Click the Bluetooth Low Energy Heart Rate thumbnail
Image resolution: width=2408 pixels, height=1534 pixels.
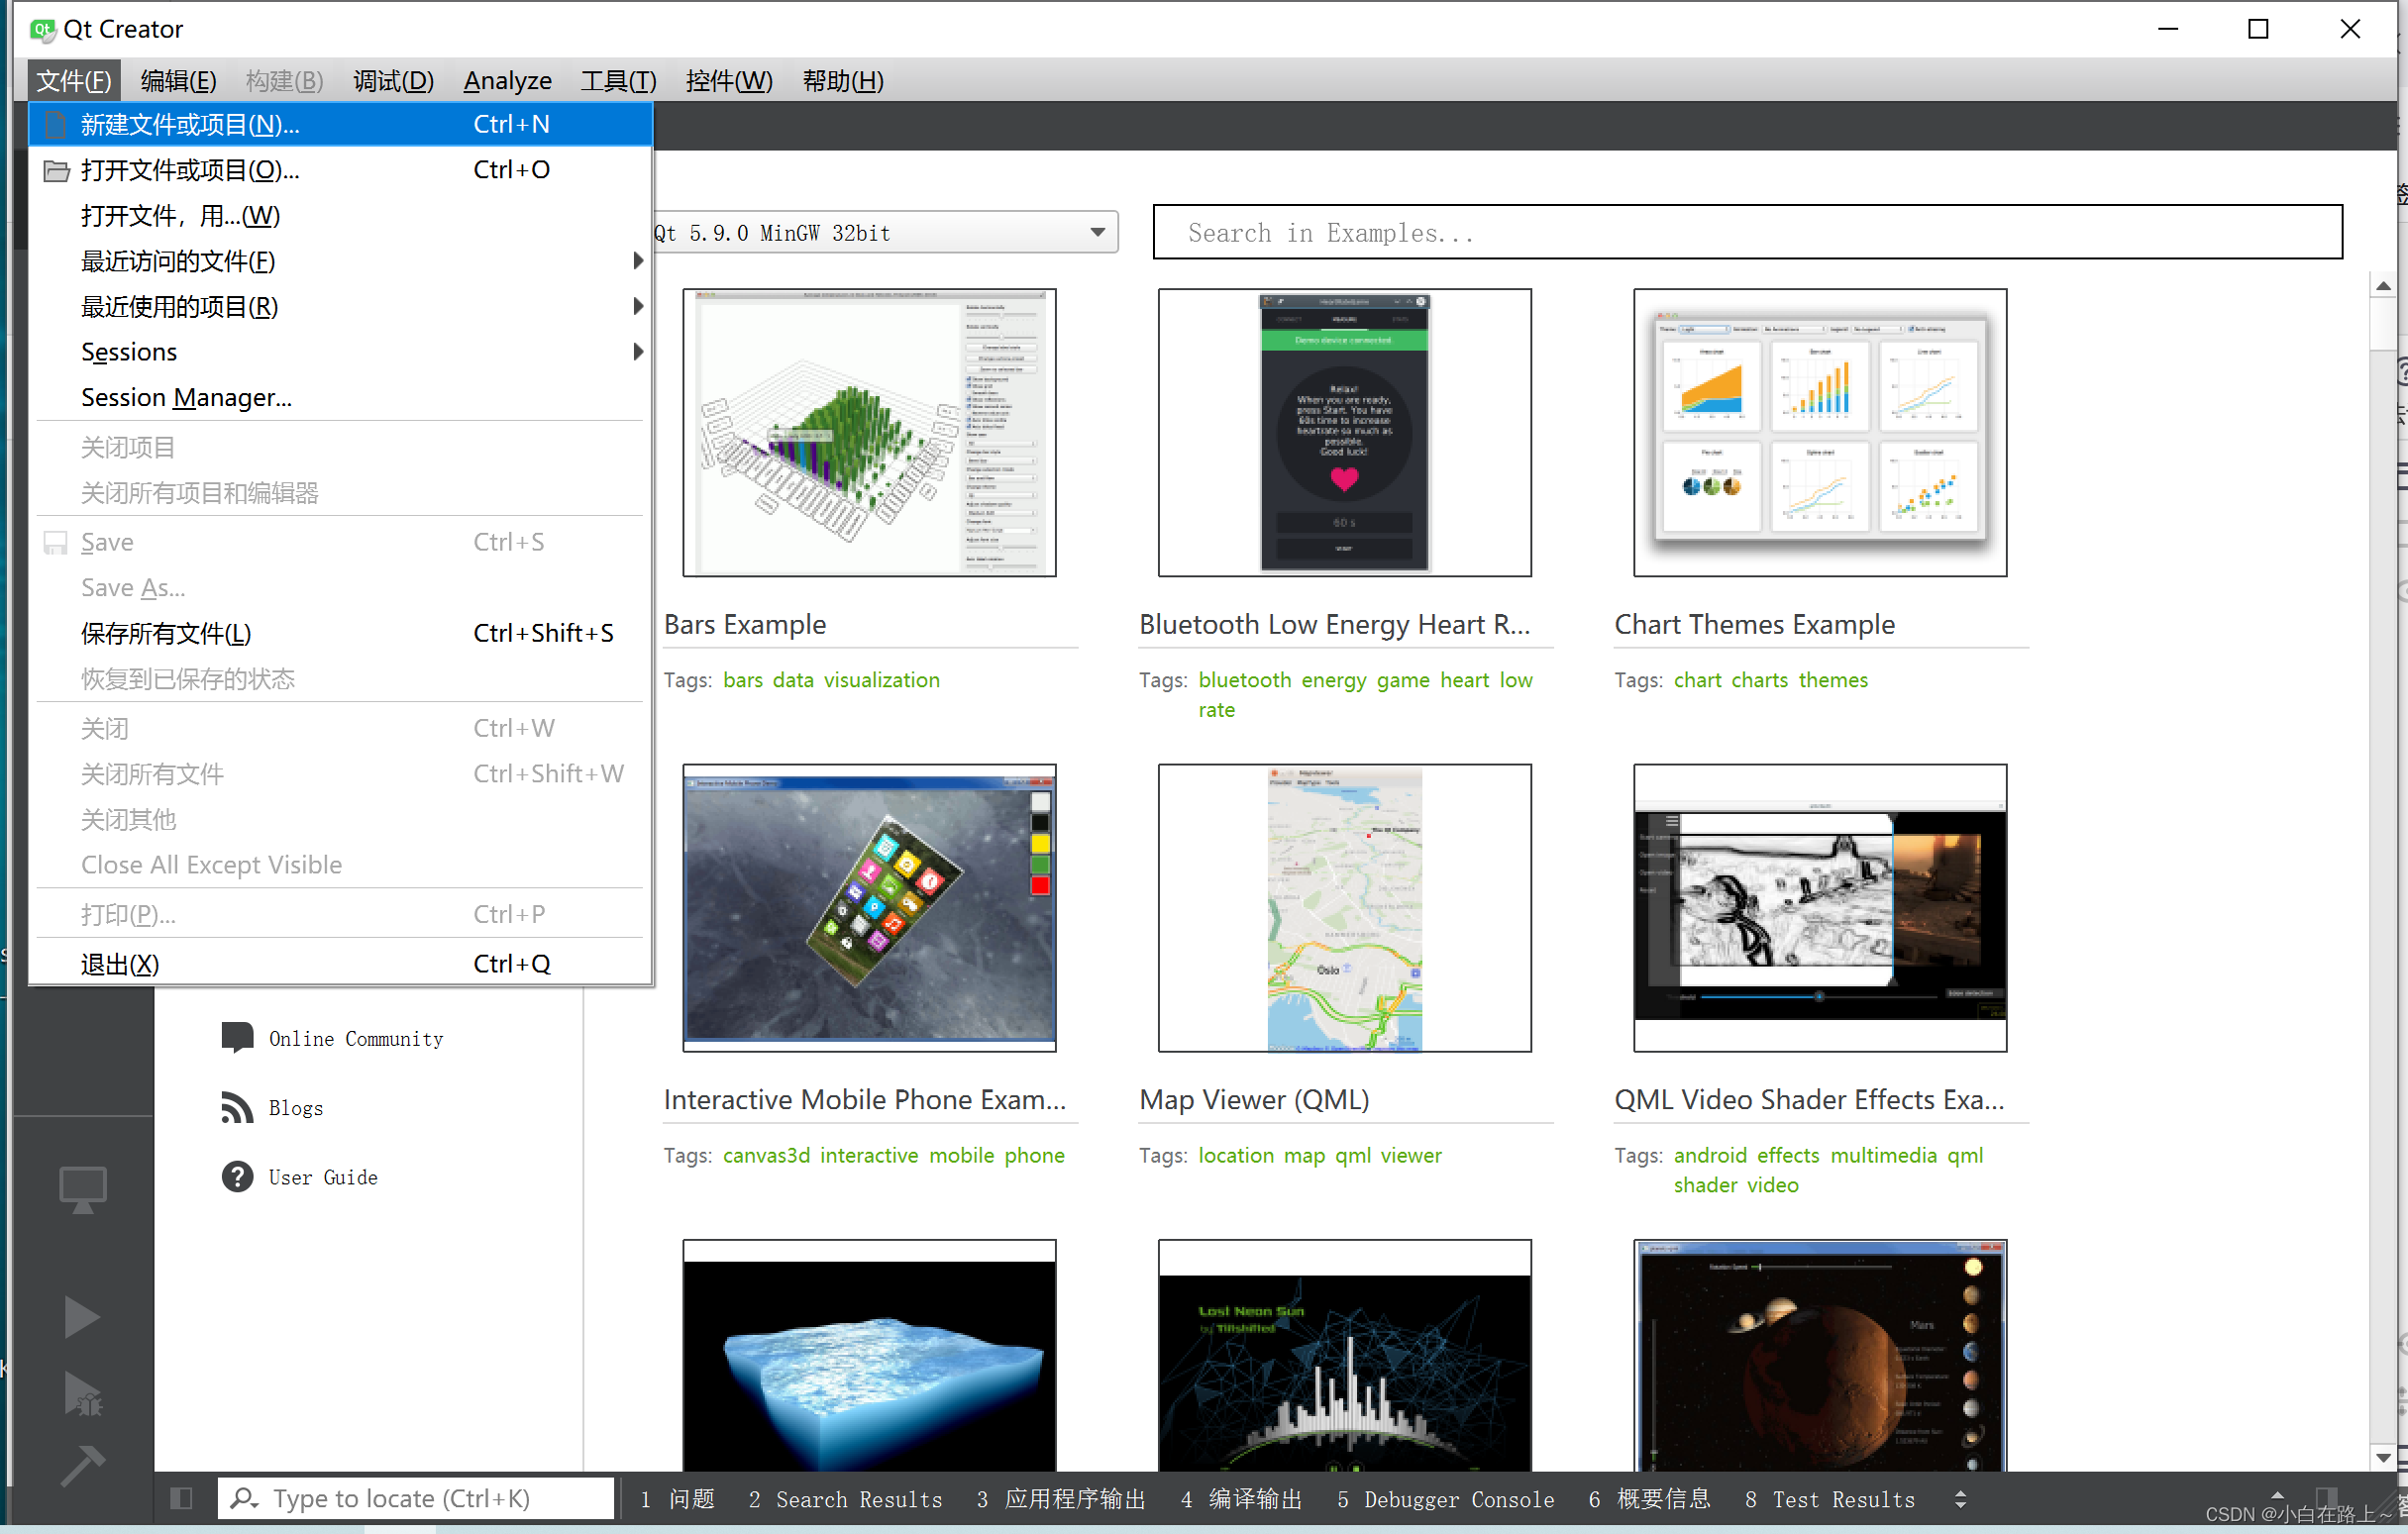pyautogui.click(x=1335, y=432)
